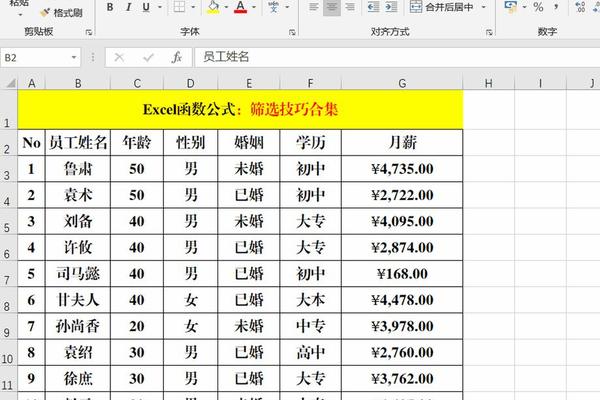
Task: Select column E header
Action: click(x=249, y=83)
